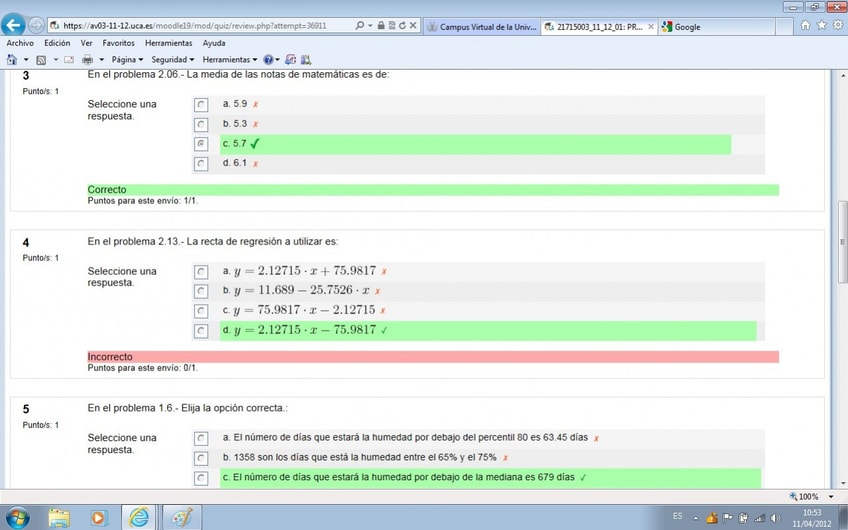The width and height of the screenshot is (848, 530).
Task: Click the Windows Start button
Action: pos(16,518)
